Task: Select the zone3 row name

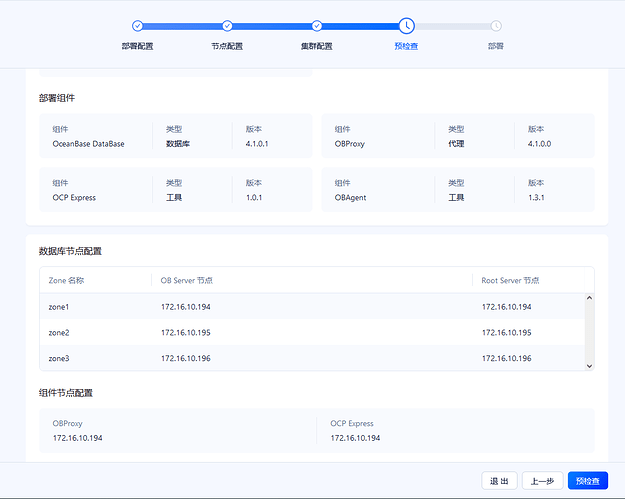Action: 59,359
